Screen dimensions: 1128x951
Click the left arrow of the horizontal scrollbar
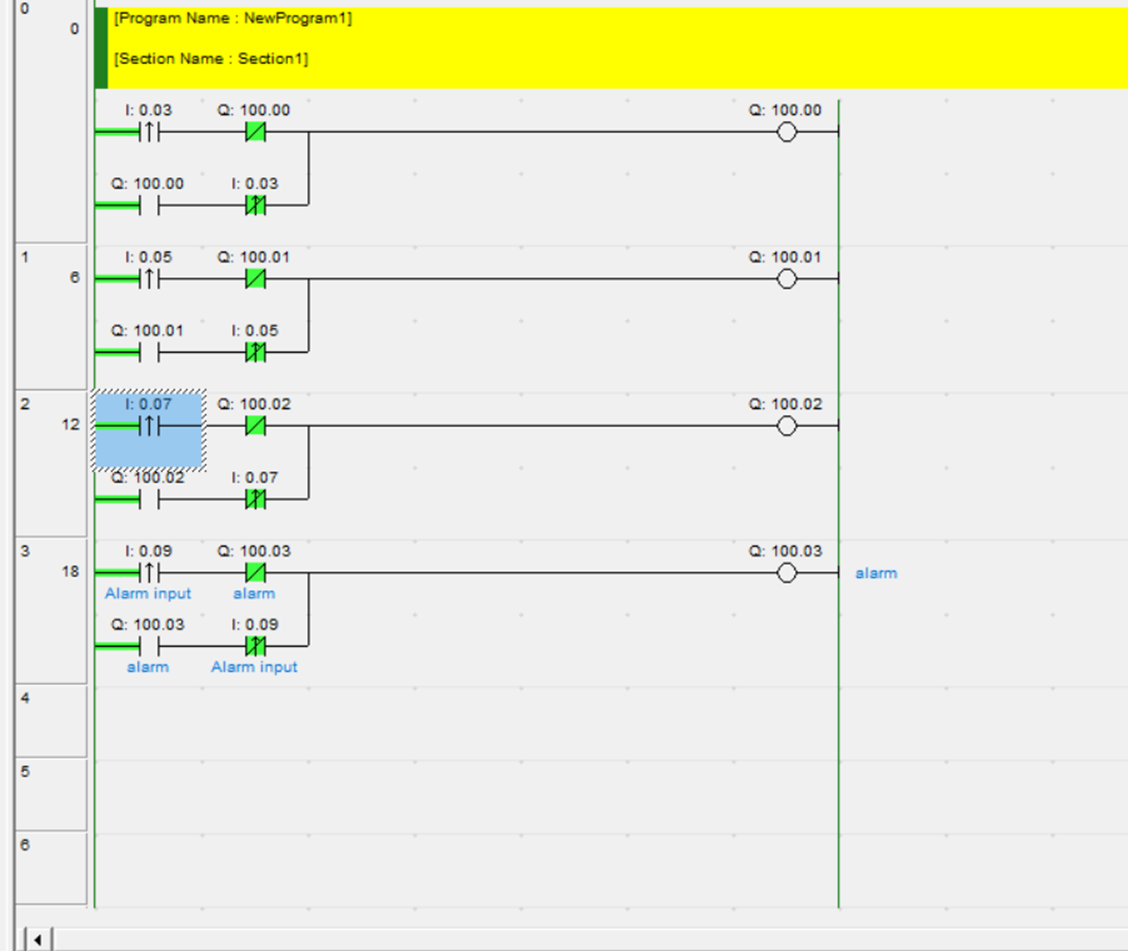point(36,938)
